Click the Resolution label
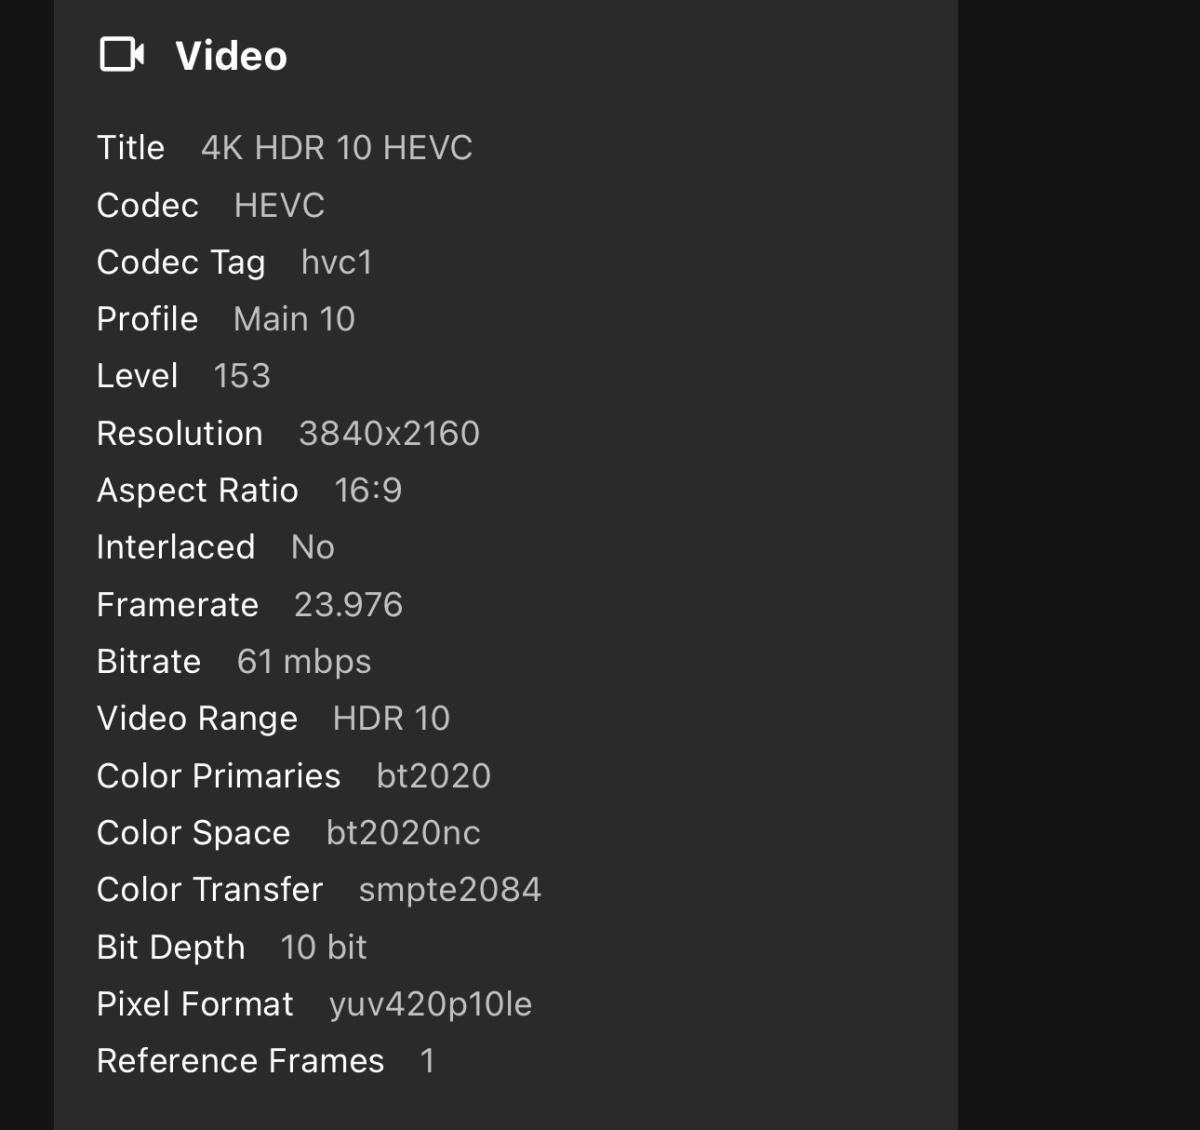 pyautogui.click(x=180, y=433)
